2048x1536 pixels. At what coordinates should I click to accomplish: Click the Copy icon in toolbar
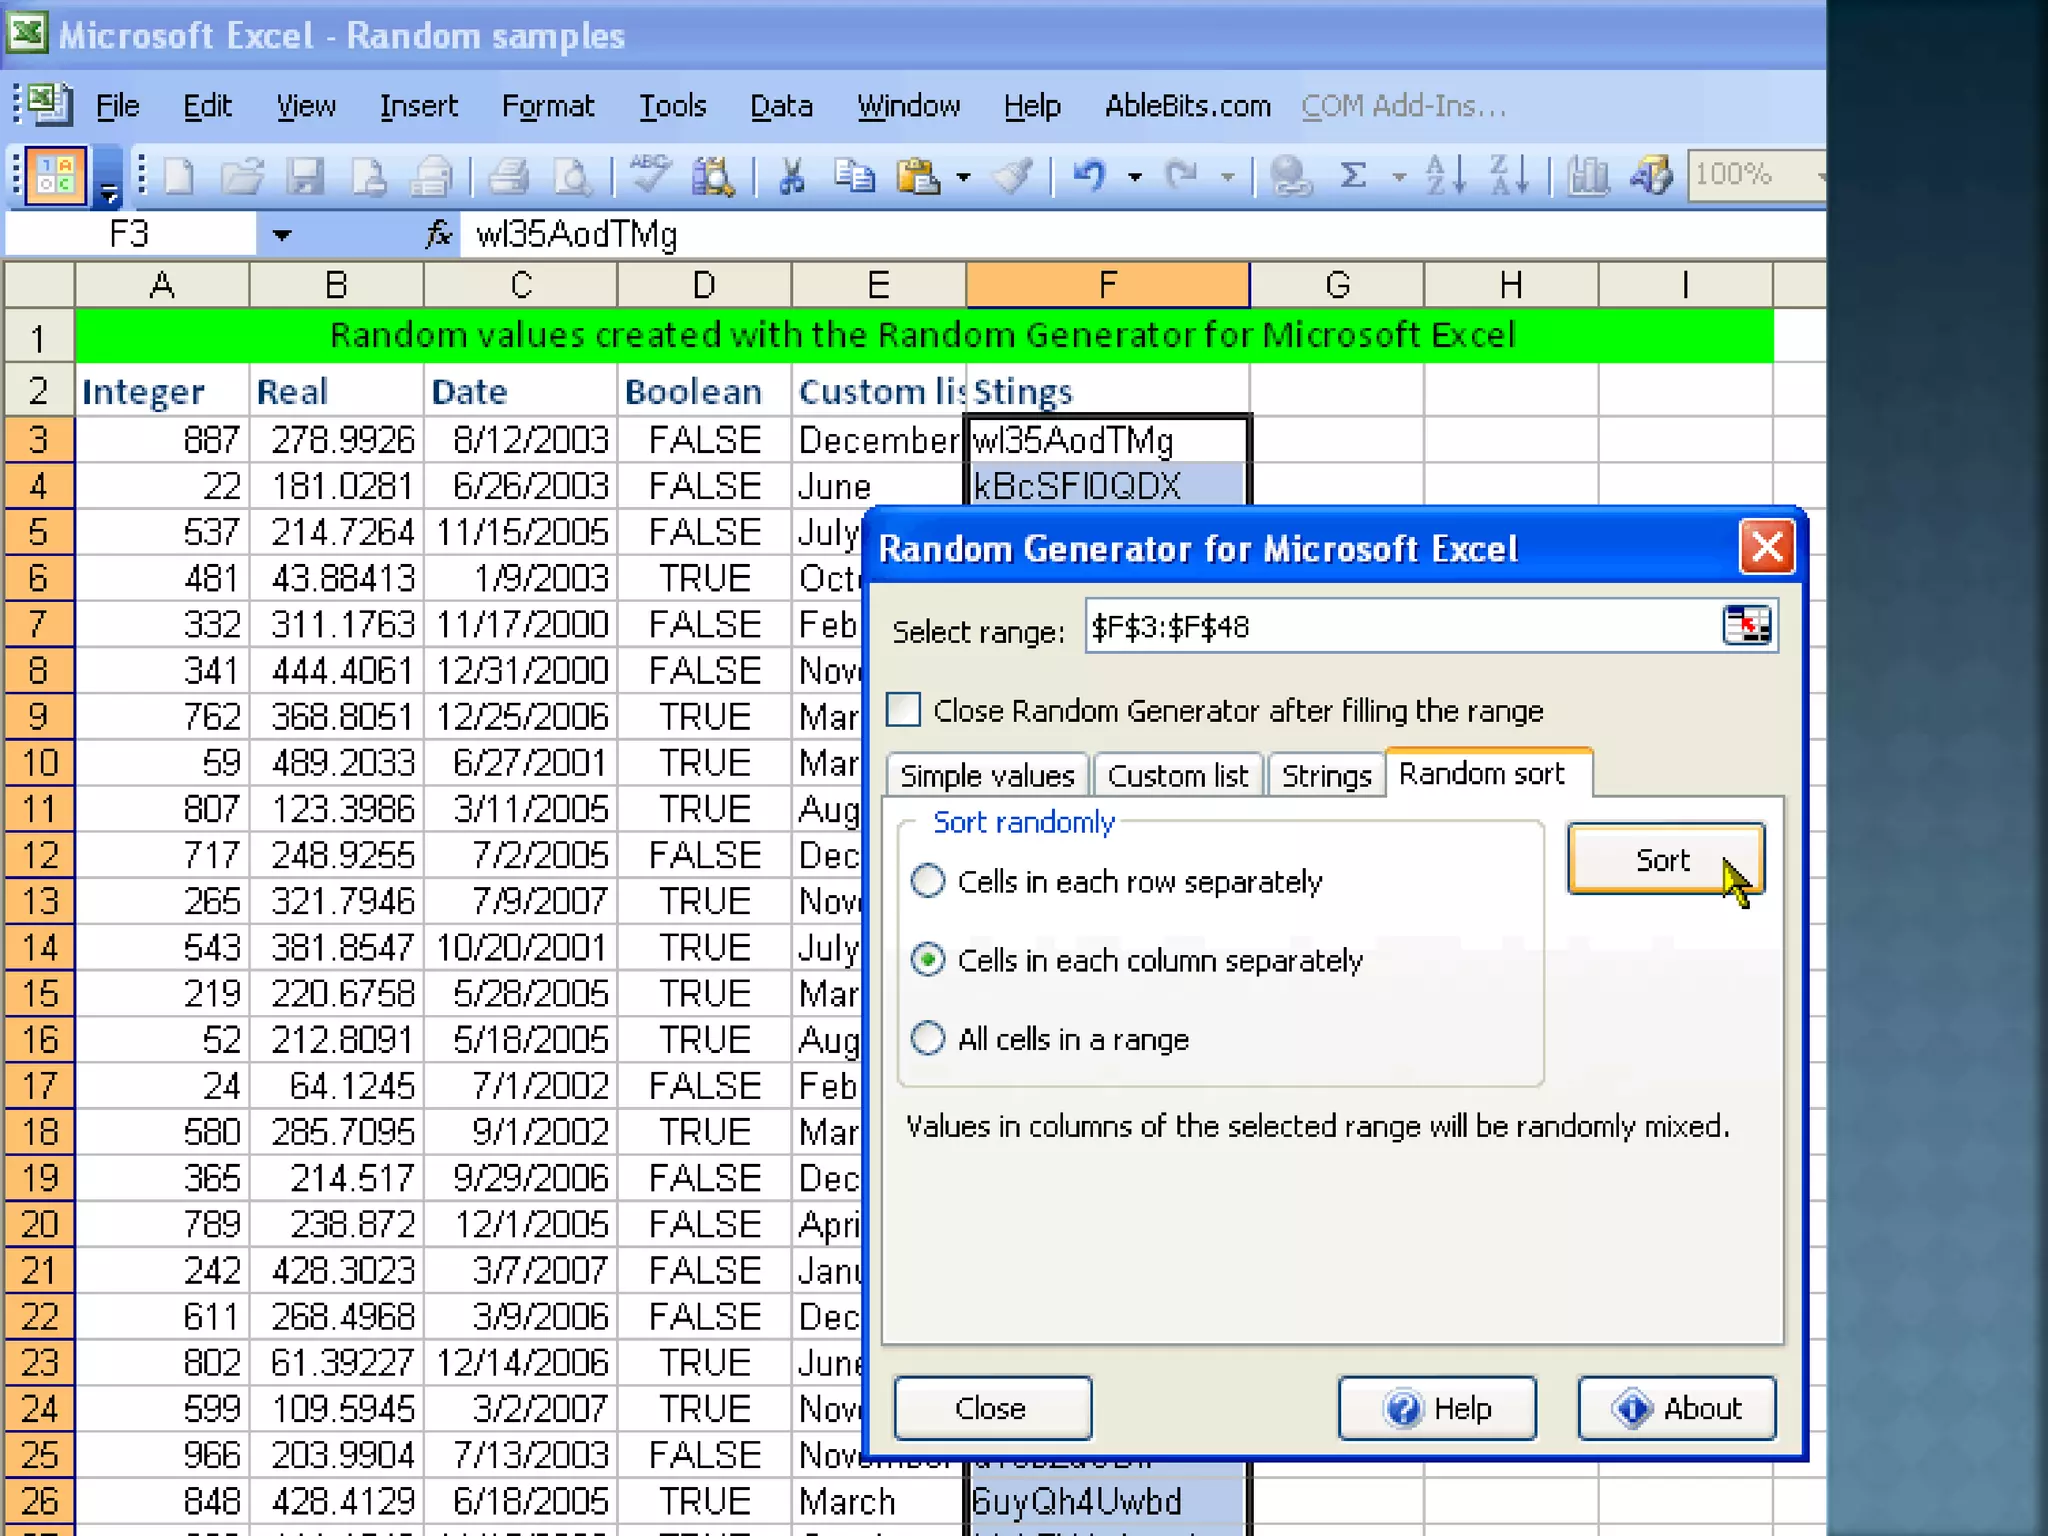(x=853, y=177)
